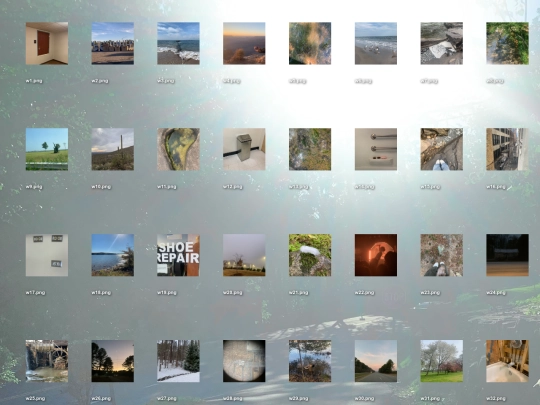Viewport: 540px width, 405px height.
Task: Select the metal trash can thumbnail w12.png
Action: (244, 149)
